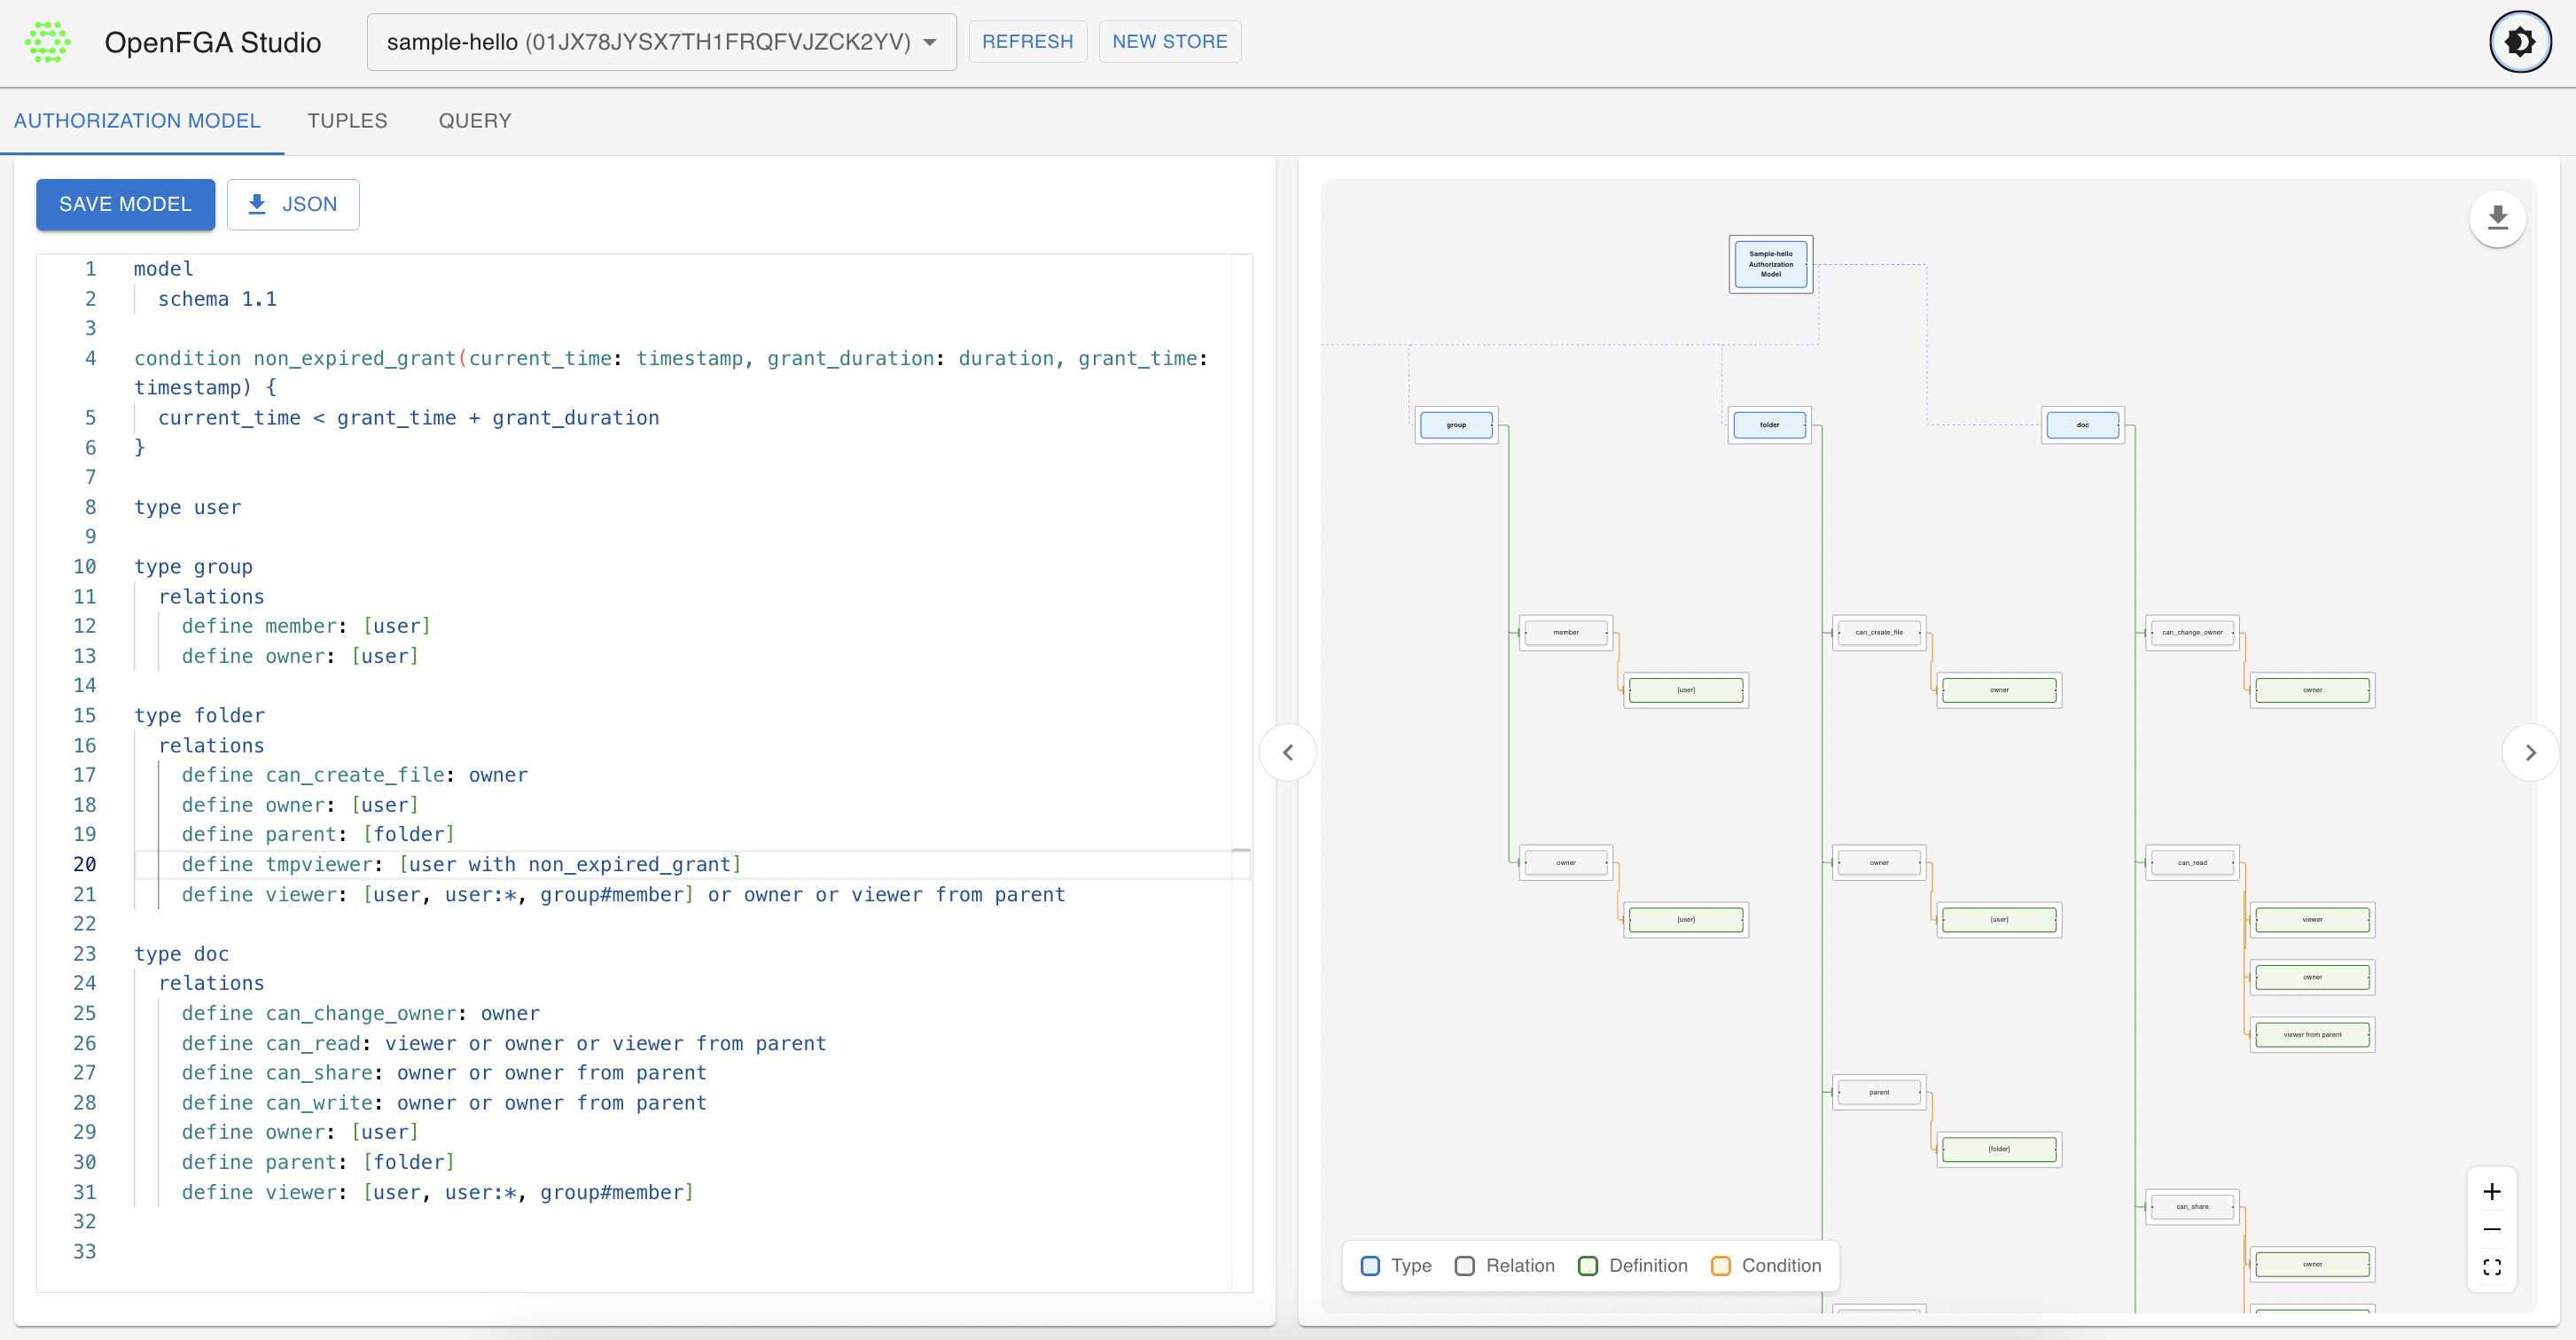
Task: Click the OpenFGA logo
Action: click(47, 42)
